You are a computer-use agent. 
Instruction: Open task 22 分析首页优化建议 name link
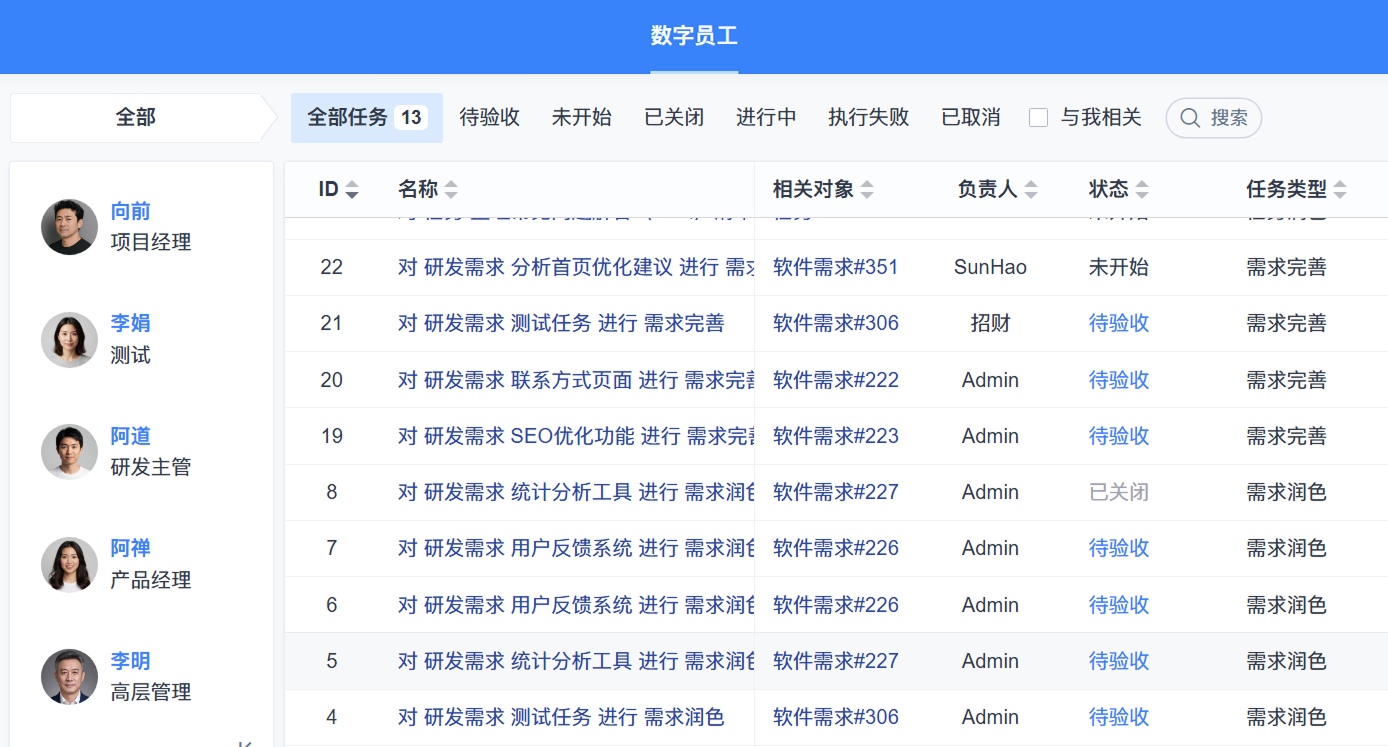[576, 267]
